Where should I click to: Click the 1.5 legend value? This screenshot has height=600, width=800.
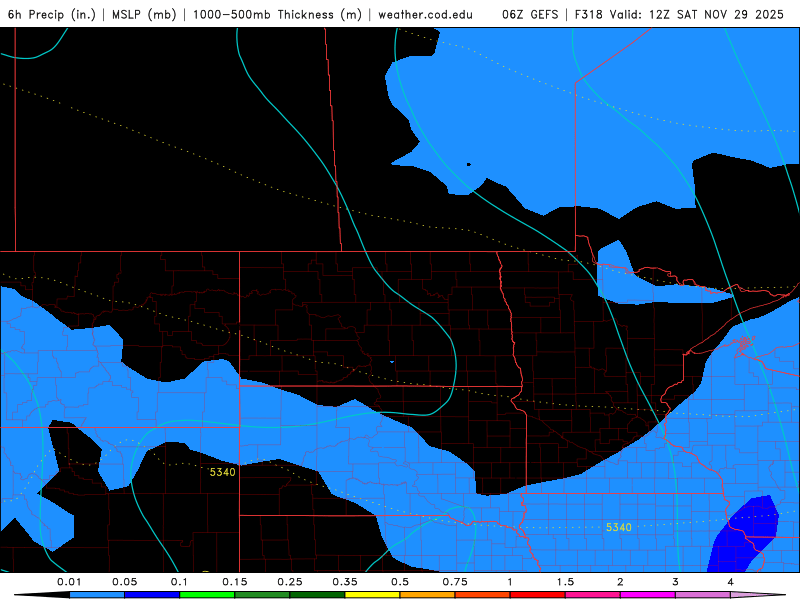pyautogui.click(x=565, y=582)
